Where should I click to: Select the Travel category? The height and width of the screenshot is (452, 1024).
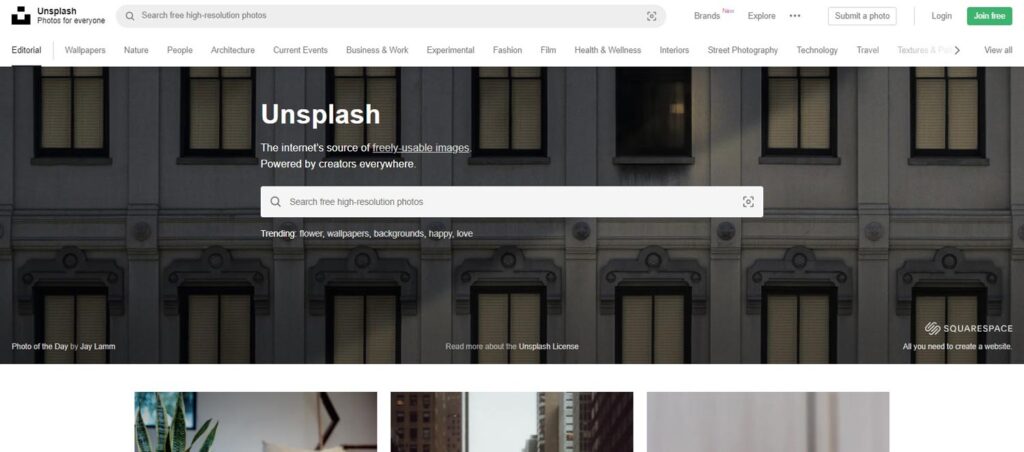[x=867, y=50]
